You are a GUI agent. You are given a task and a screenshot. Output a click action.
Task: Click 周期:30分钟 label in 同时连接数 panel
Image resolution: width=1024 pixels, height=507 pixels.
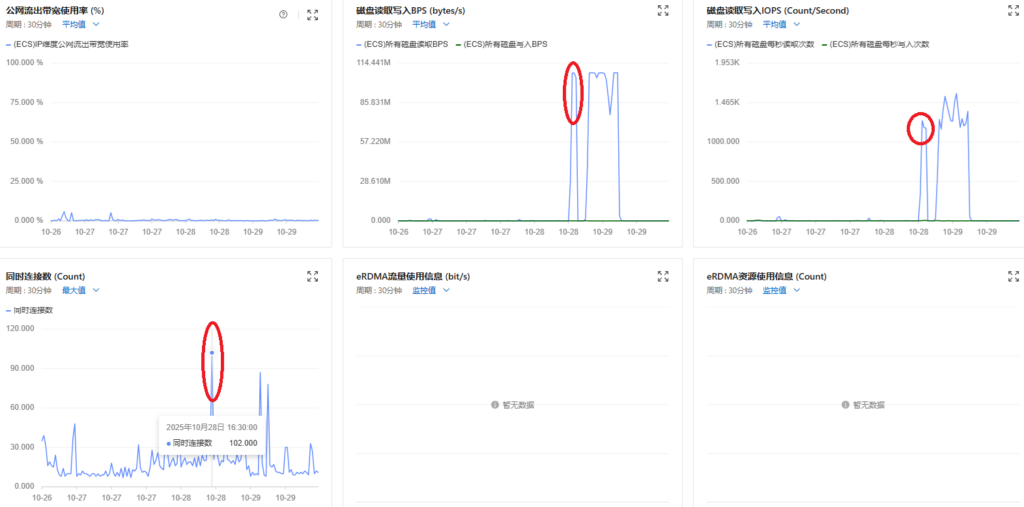[x=27, y=290]
